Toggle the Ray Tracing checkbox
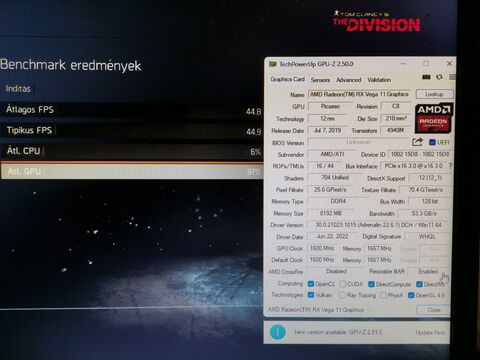Viewport: 480px width, 360px height. tap(342, 295)
